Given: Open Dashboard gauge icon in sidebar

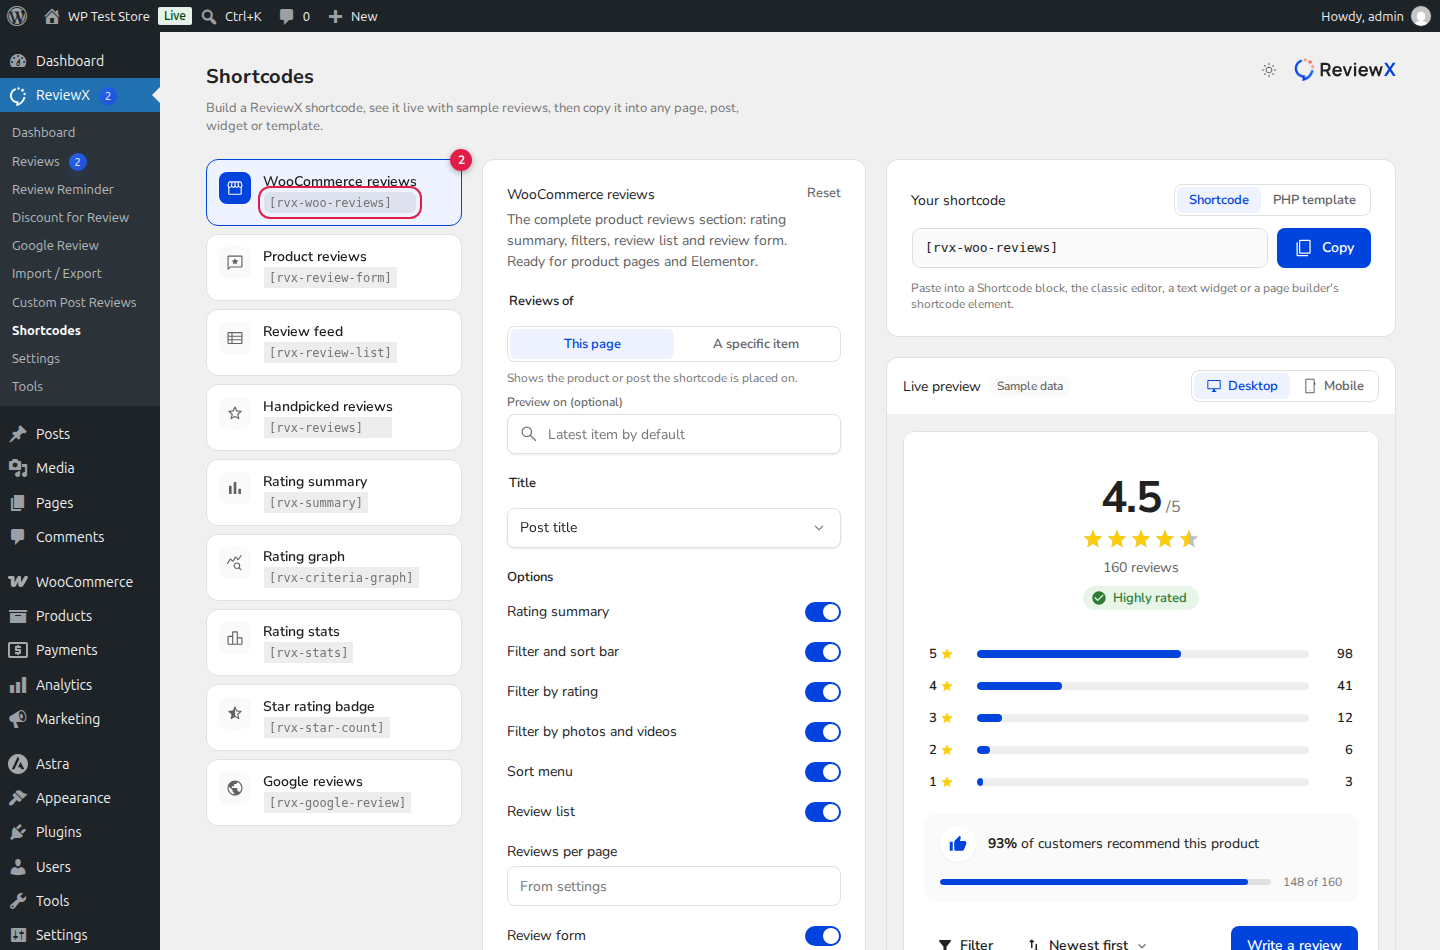Looking at the screenshot, I should (x=18, y=61).
